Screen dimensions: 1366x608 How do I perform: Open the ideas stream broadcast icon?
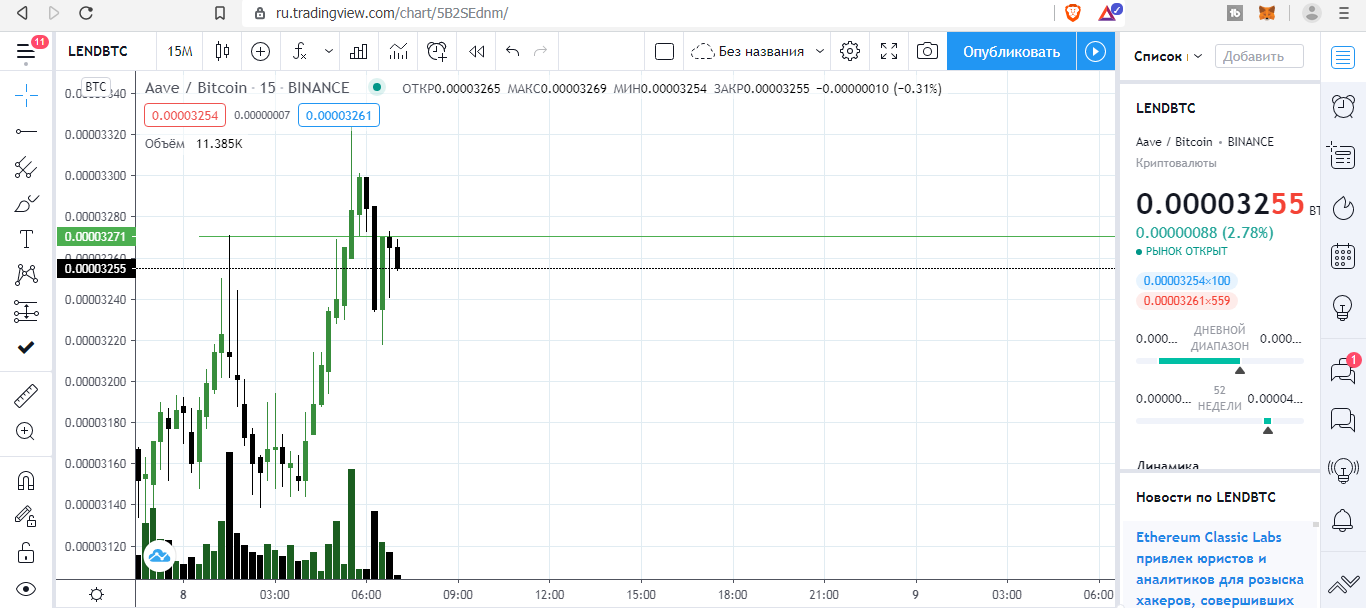pyautogui.click(x=1343, y=468)
